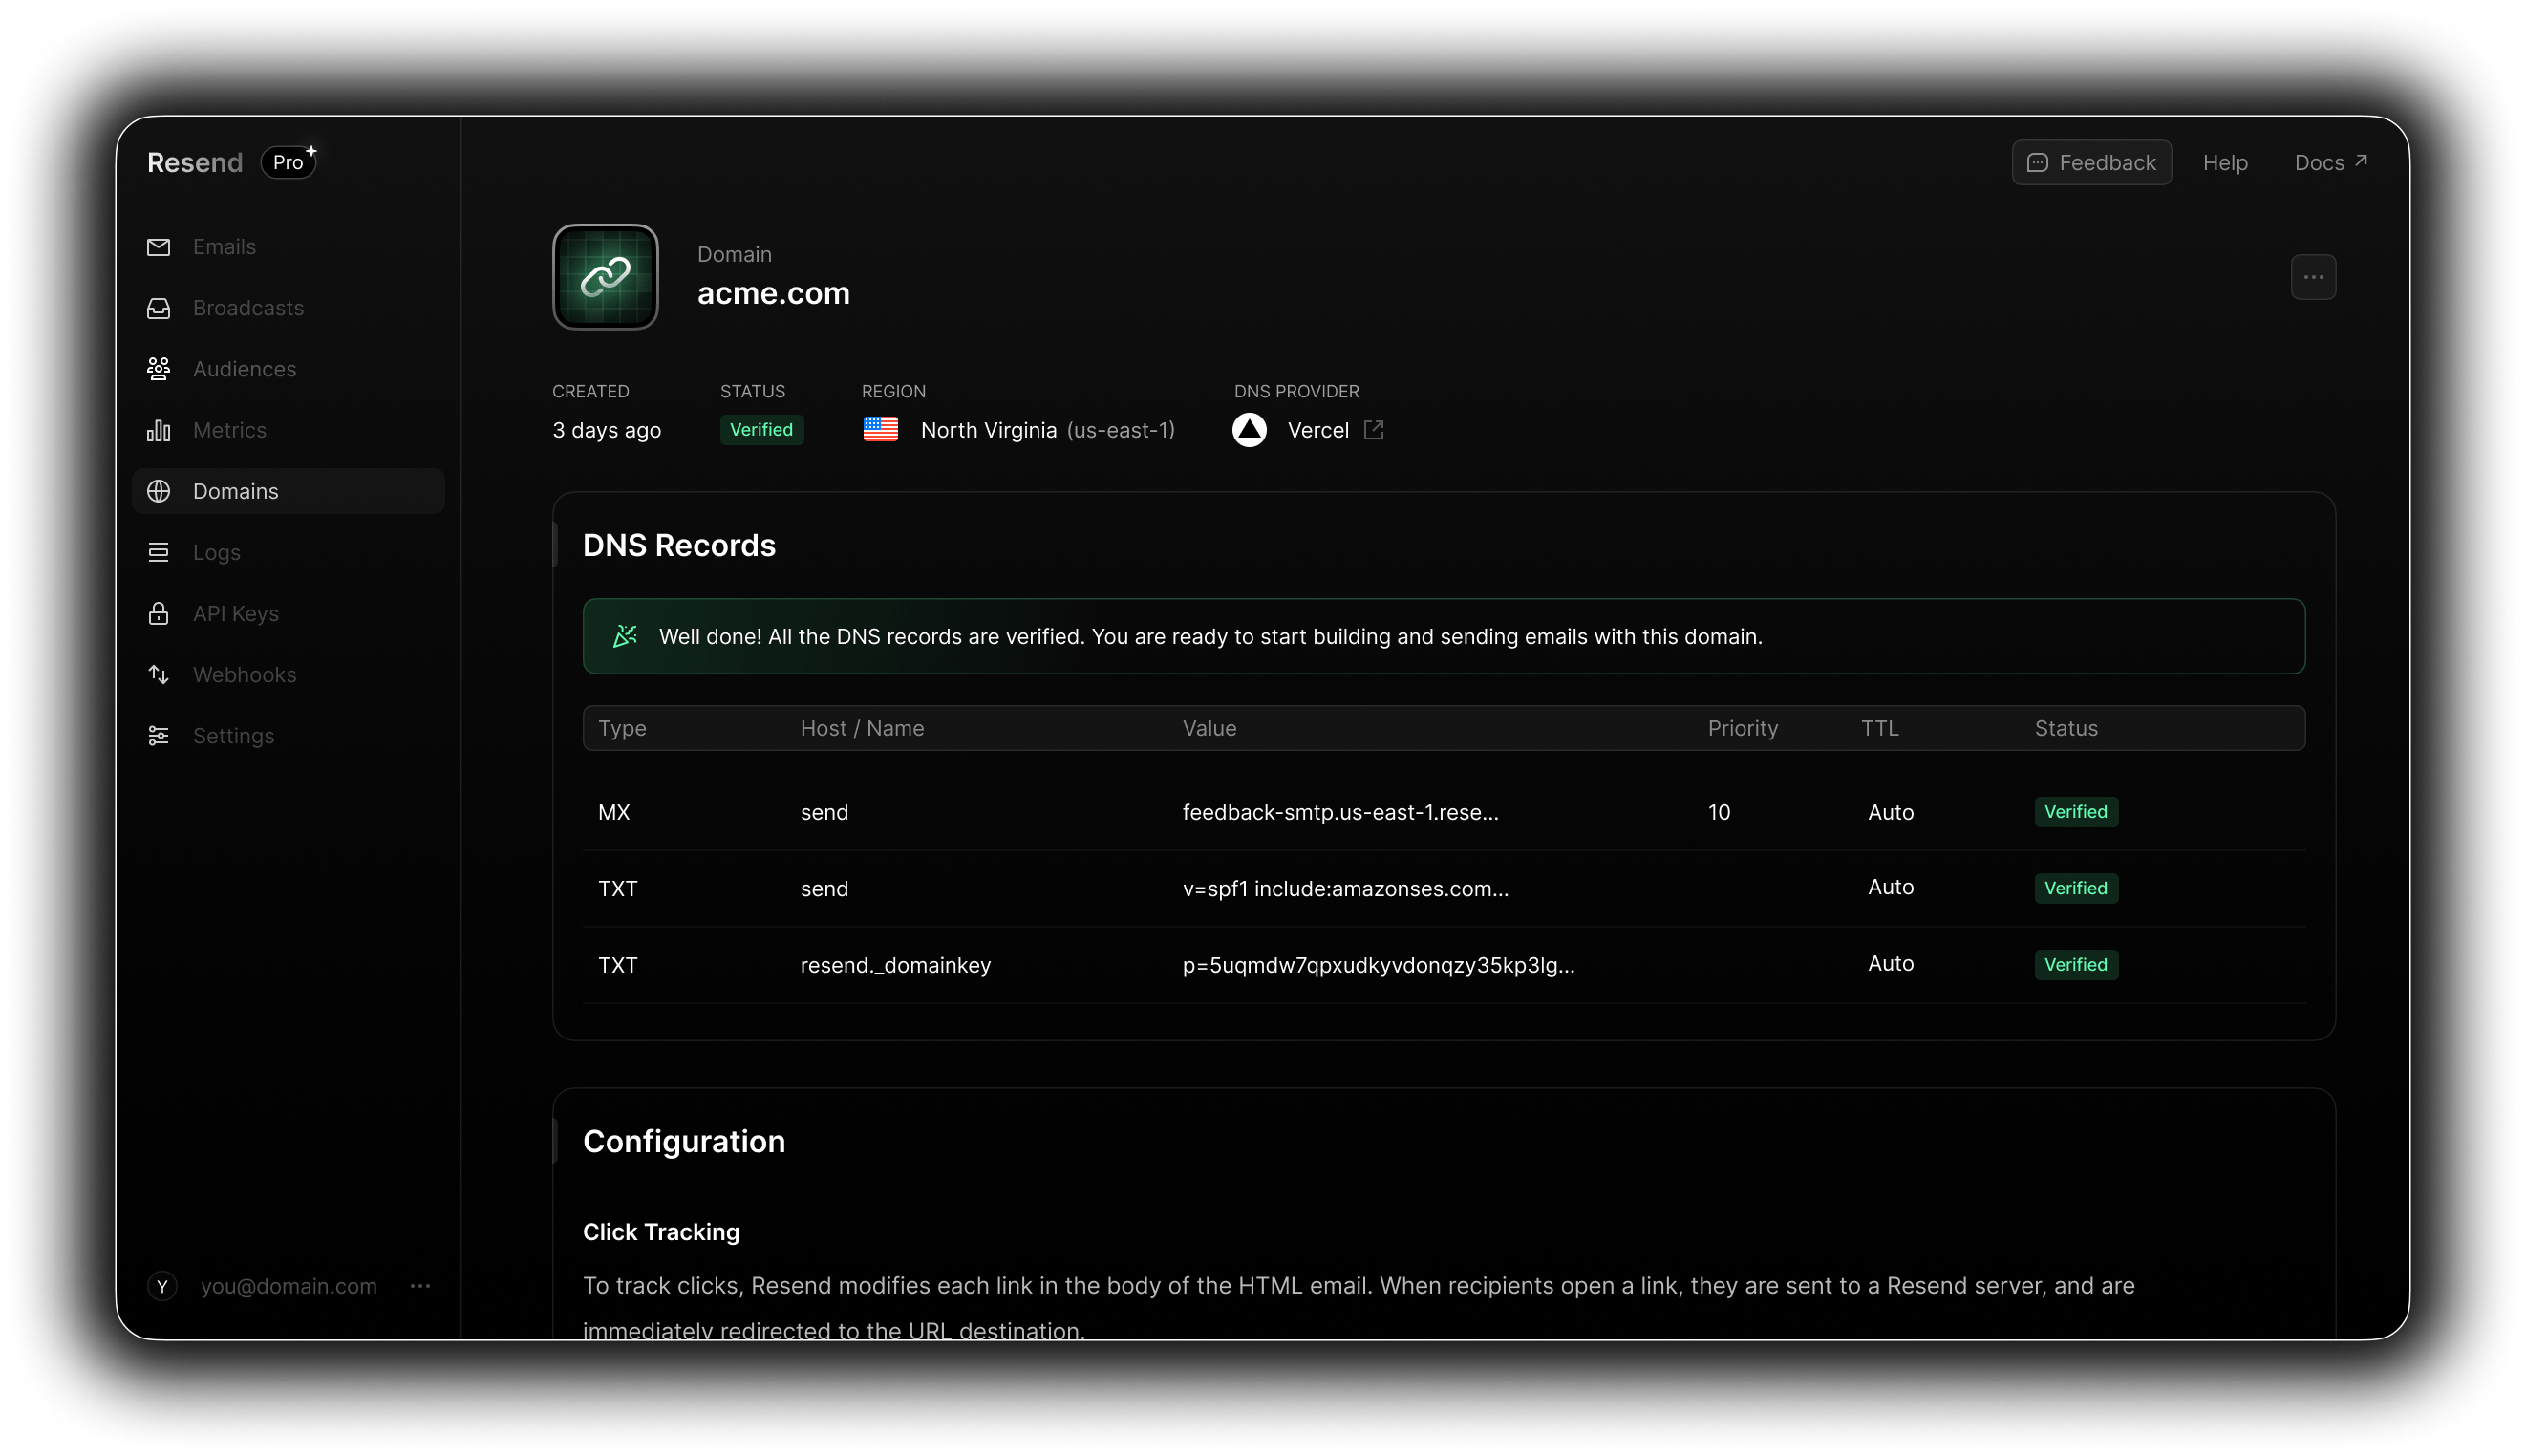The image size is (2526, 1456).
Task: Click the Logs list icon
Action: (158, 552)
